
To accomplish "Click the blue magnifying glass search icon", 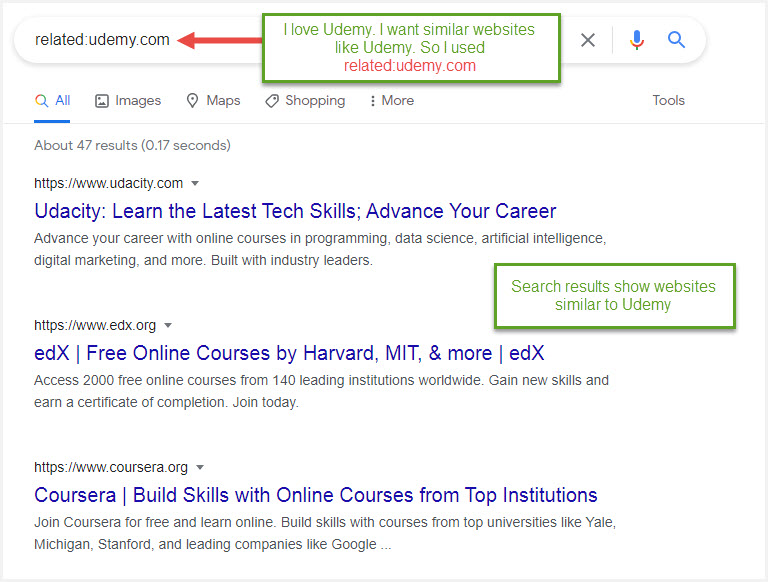I will (x=677, y=40).
